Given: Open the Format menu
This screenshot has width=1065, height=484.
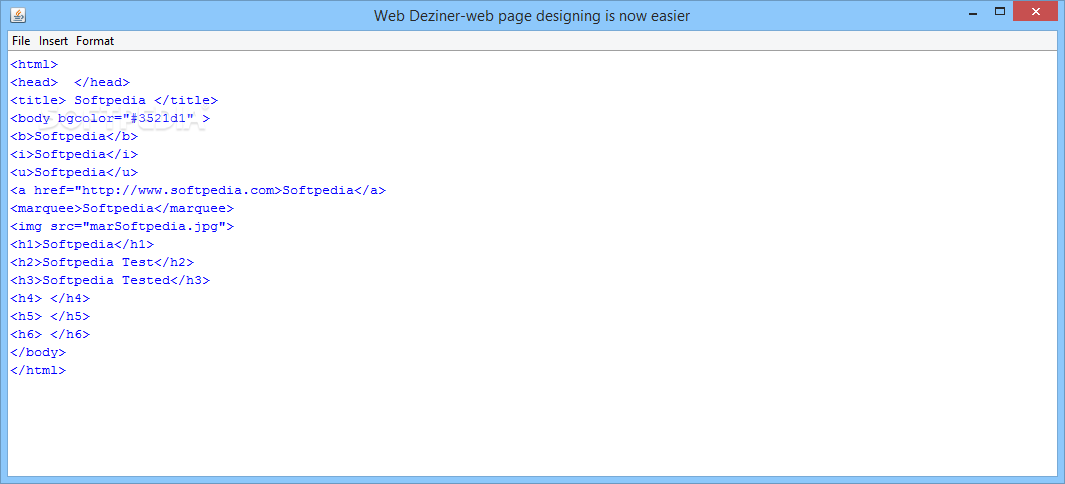Looking at the screenshot, I should click(95, 41).
